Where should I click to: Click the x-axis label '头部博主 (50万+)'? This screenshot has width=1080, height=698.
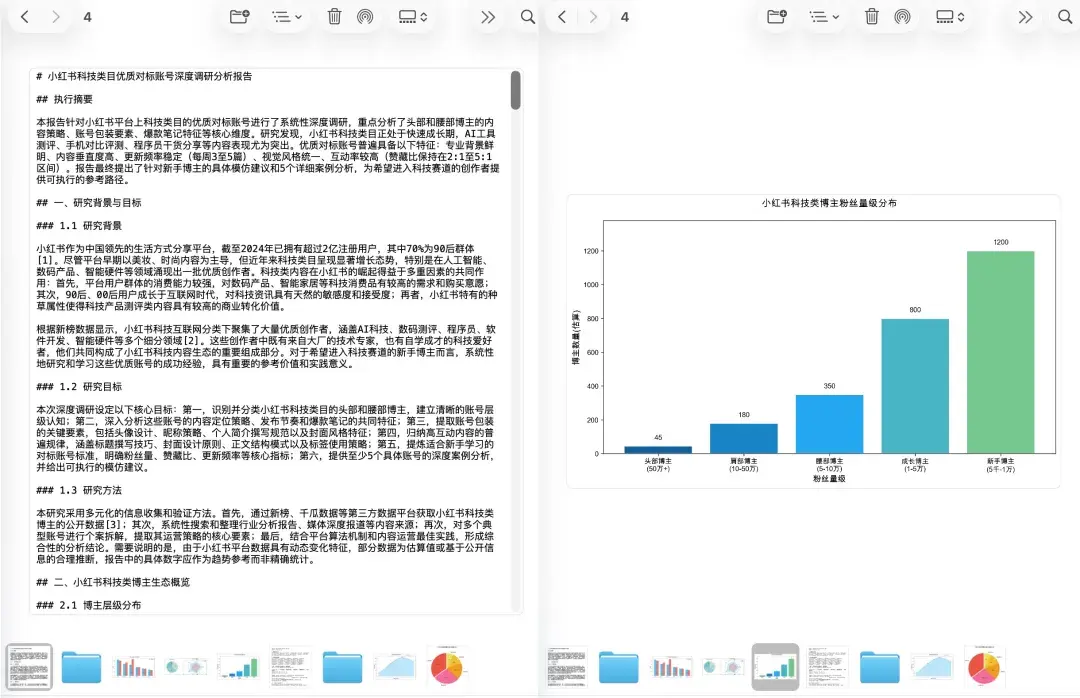tap(658, 465)
